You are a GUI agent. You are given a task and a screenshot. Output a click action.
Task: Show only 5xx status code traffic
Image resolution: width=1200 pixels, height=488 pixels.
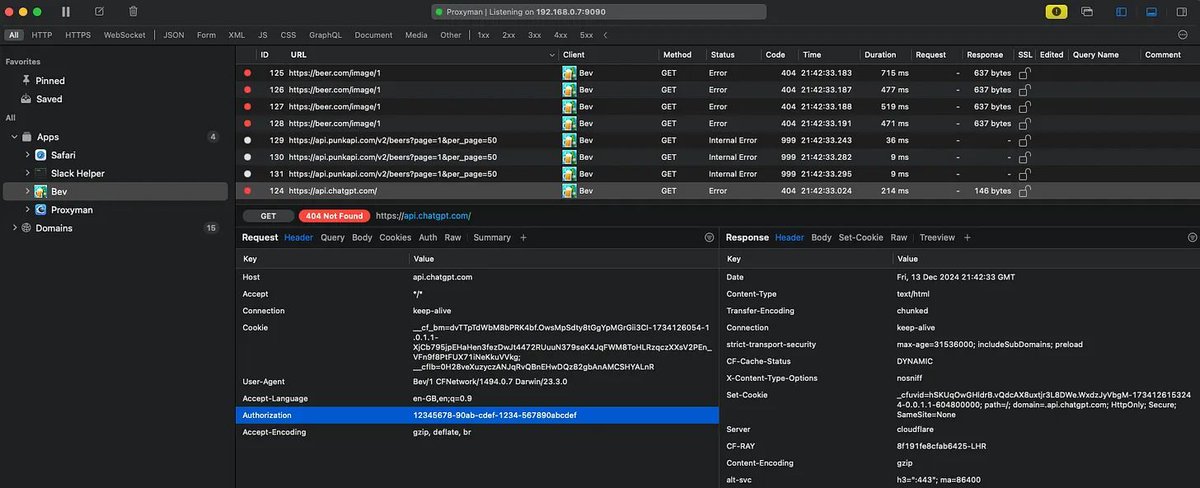pos(586,34)
